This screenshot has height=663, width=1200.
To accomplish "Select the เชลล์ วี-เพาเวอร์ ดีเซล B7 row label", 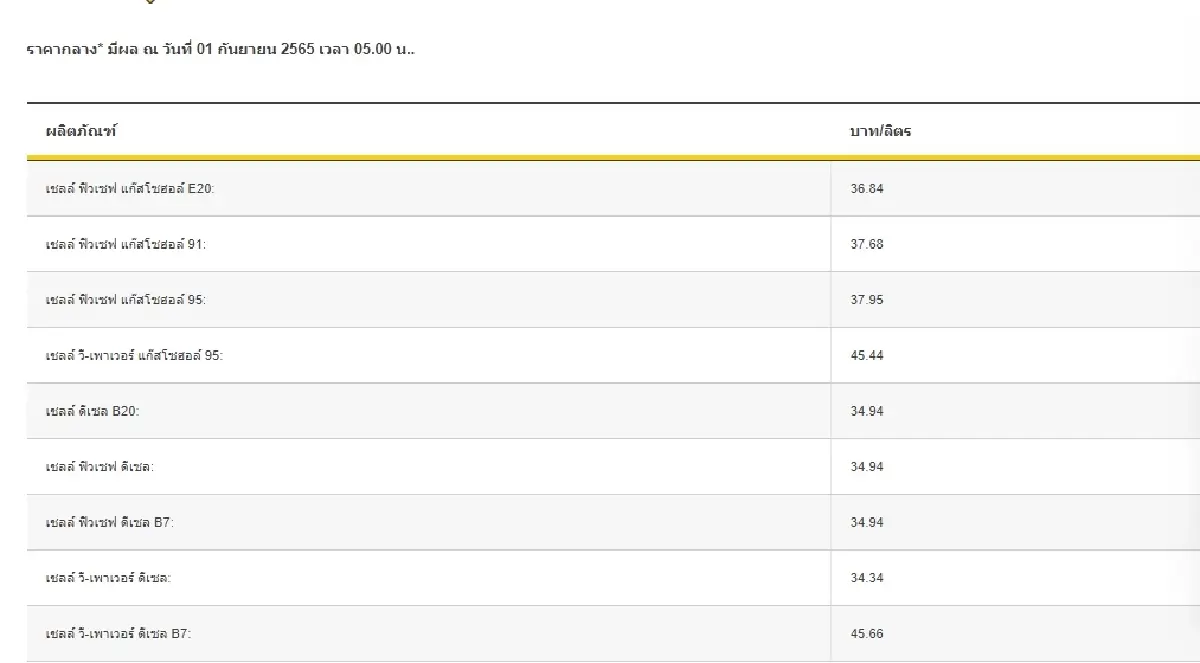I will (118, 634).
